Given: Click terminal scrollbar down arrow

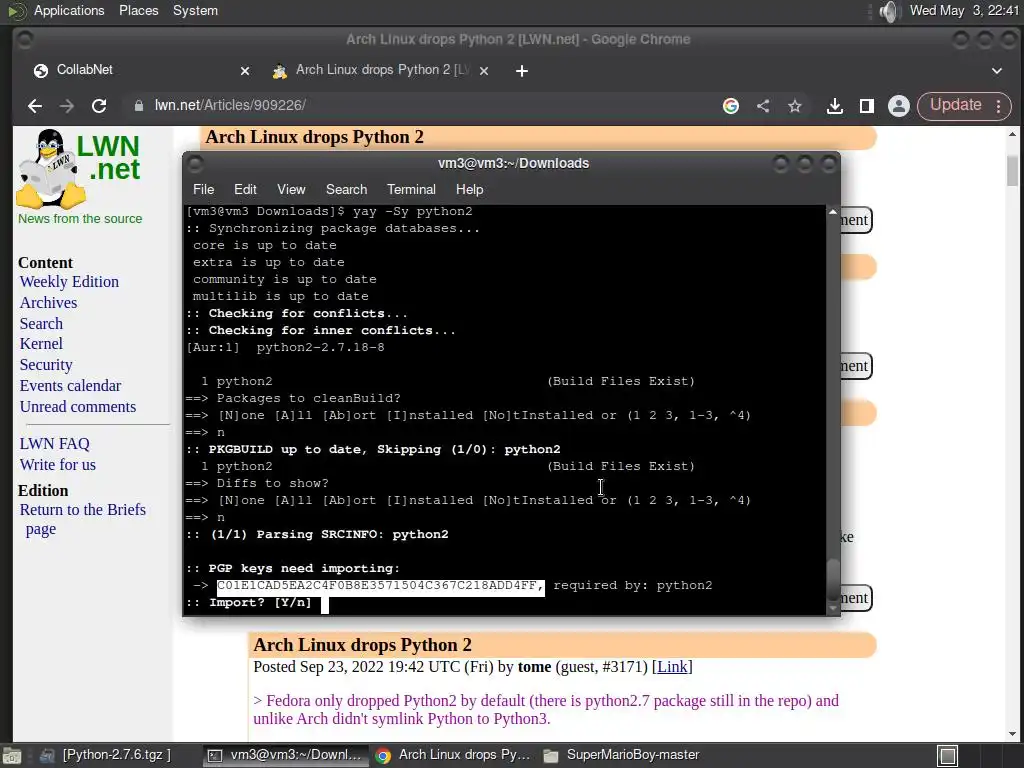Looking at the screenshot, I should [x=832, y=608].
